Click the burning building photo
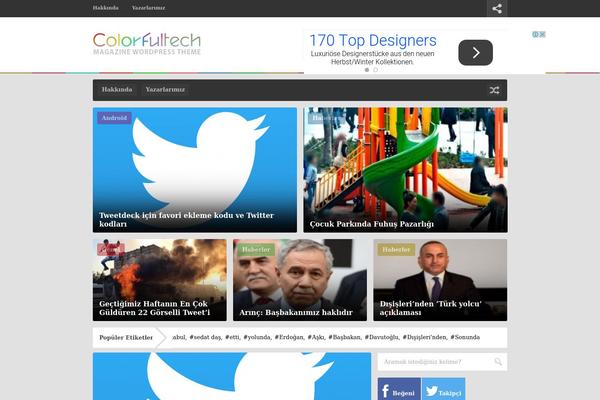The height and width of the screenshot is (400, 600). coord(160,280)
